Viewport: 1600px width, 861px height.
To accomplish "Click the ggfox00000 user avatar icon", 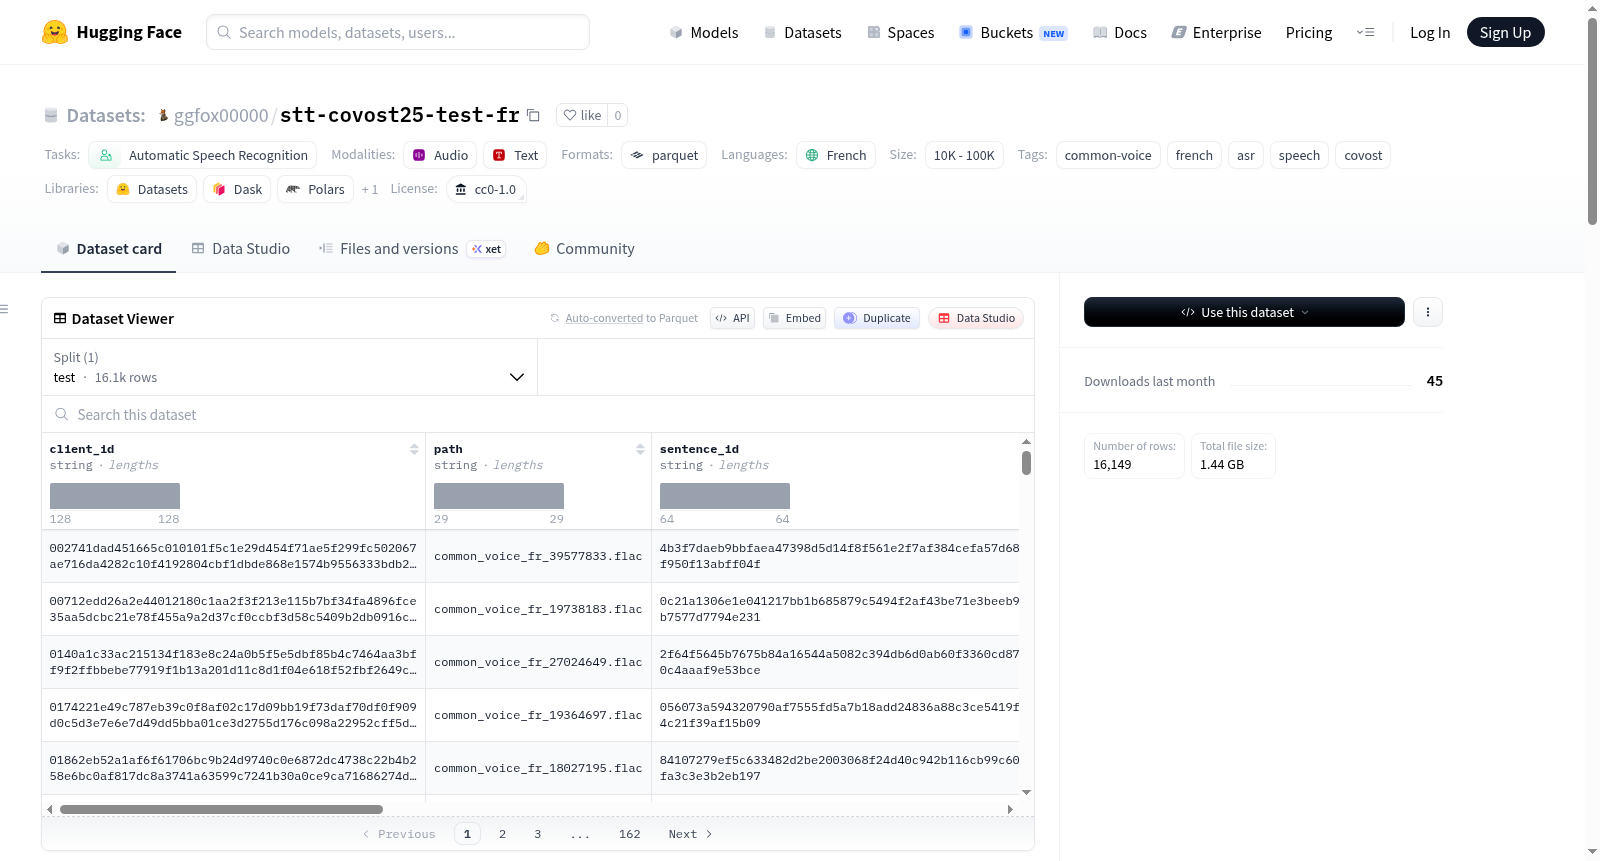I will point(163,115).
